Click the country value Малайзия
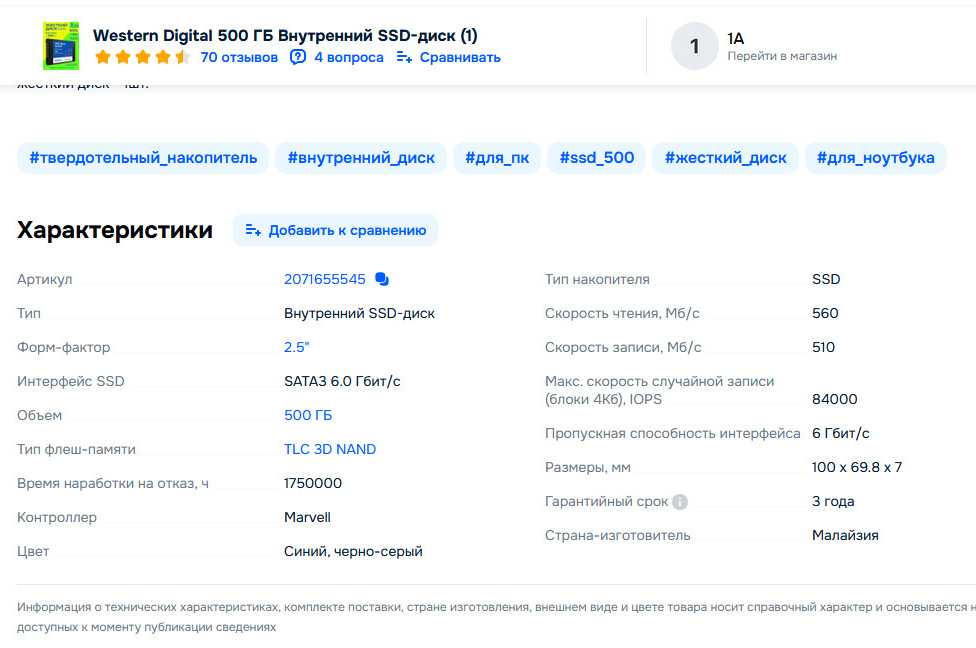This screenshot has width=976, height=648. pos(845,535)
